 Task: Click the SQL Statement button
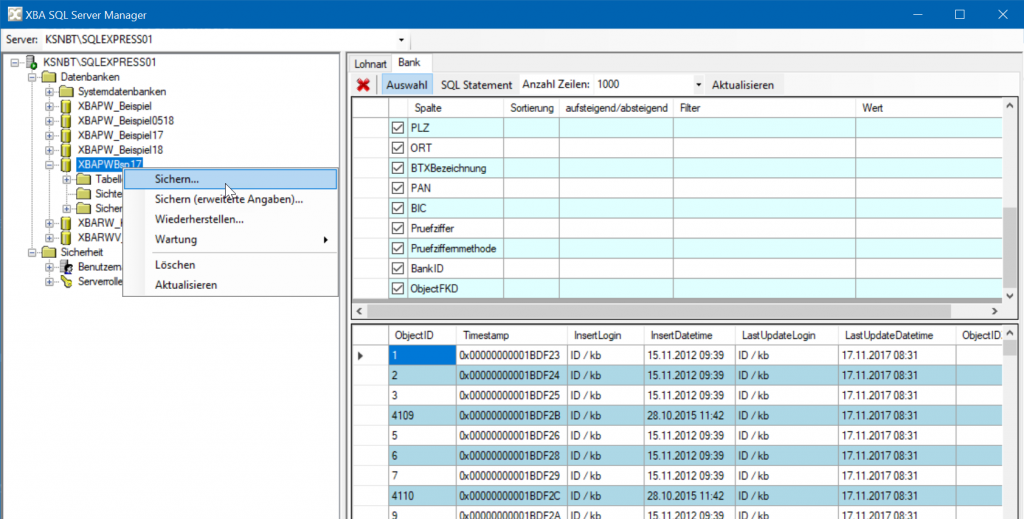click(476, 85)
